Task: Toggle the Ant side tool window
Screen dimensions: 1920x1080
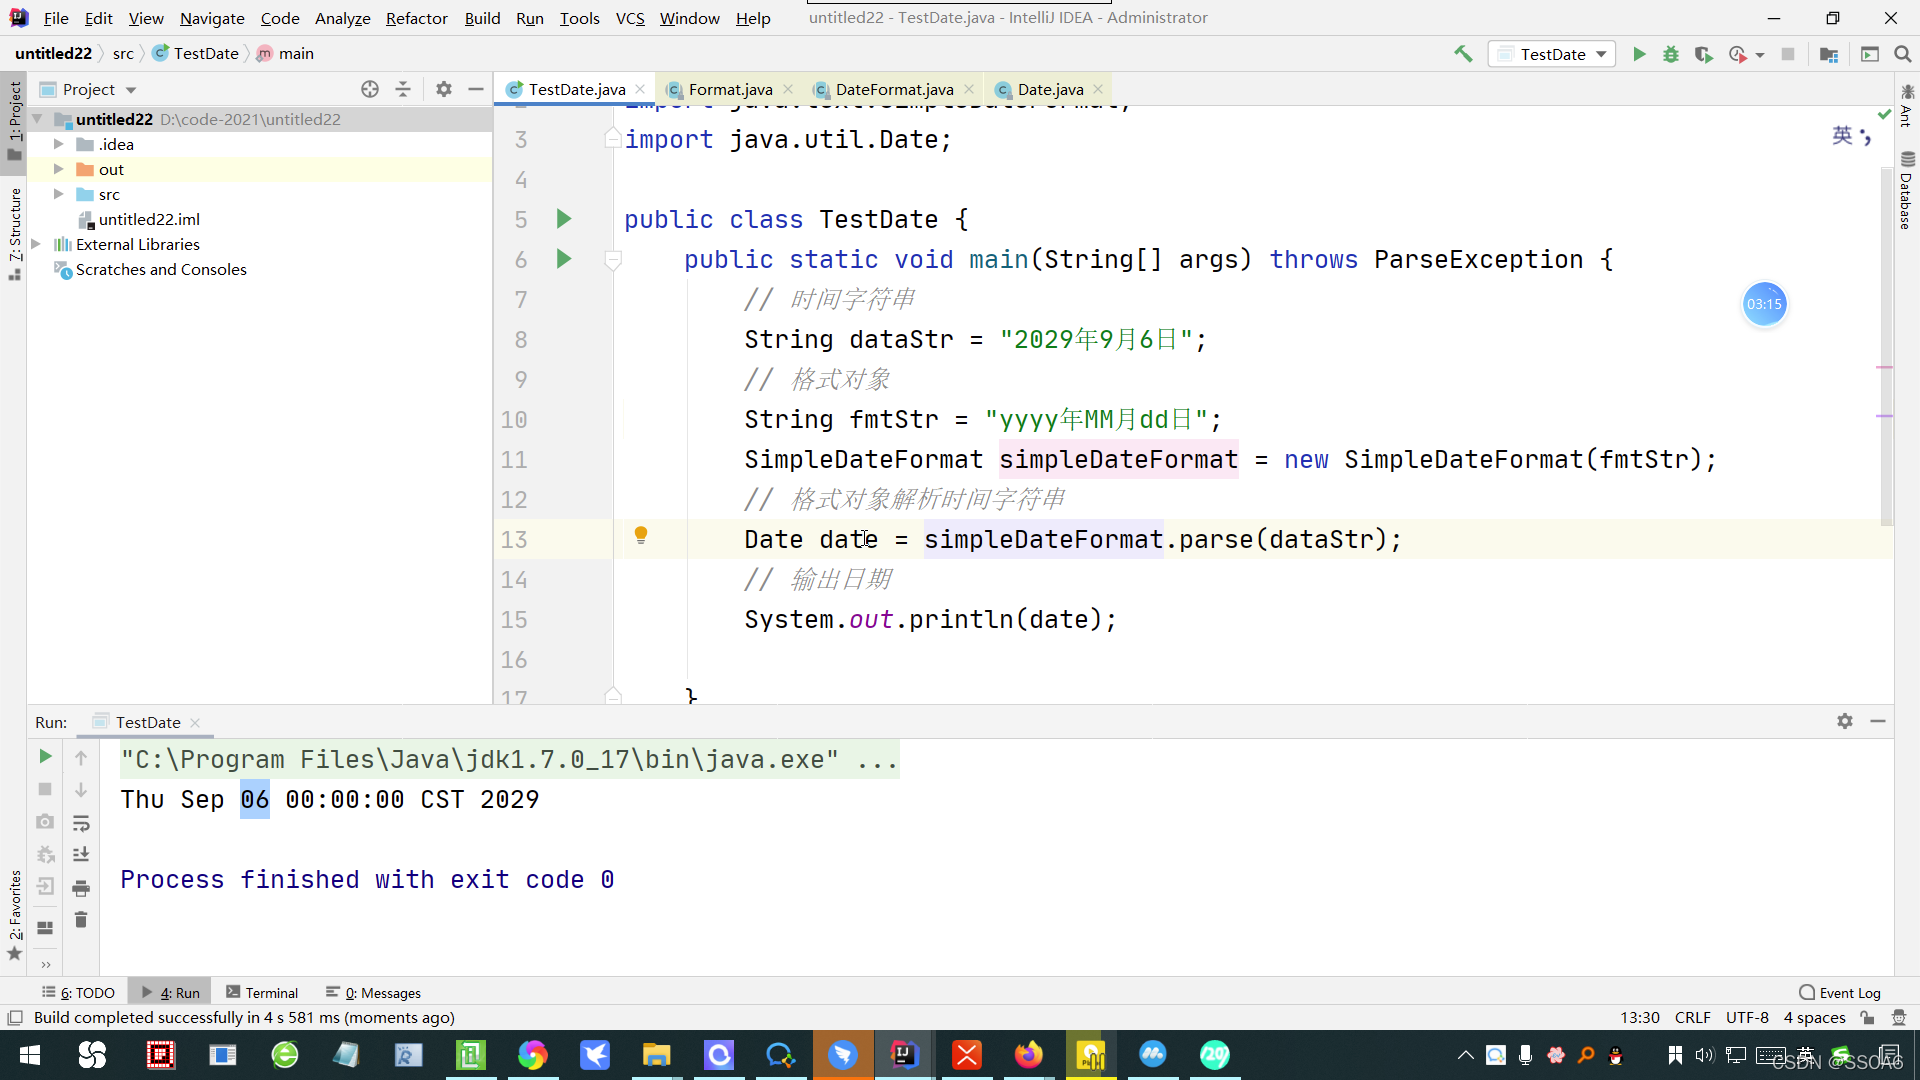Action: (x=1907, y=106)
